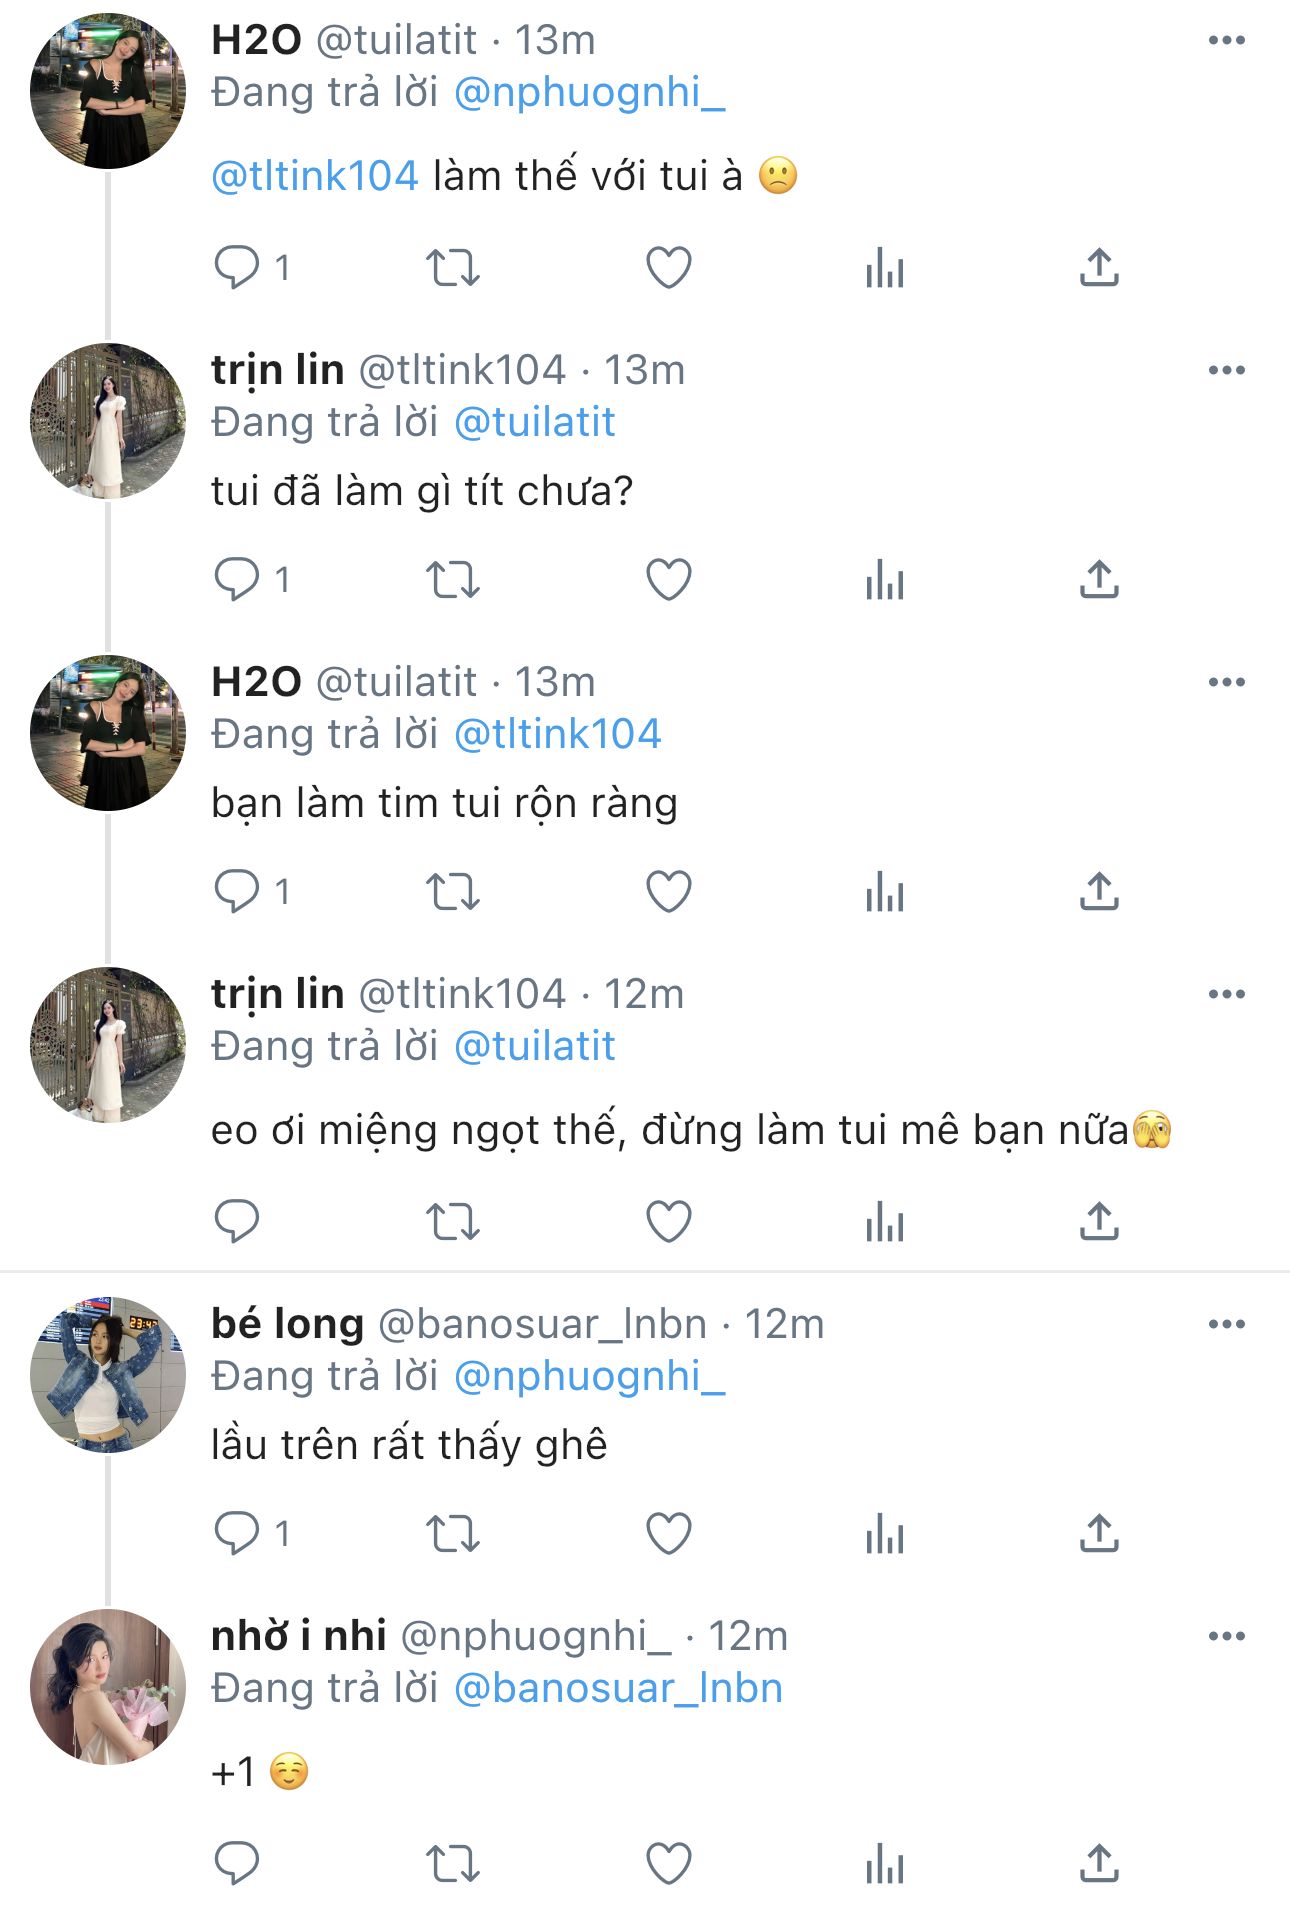The width and height of the screenshot is (1290, 1905).
Task: Reply to bé long's "lầu trên rất thấy ghê" tweet
Action: point(237,1533)
